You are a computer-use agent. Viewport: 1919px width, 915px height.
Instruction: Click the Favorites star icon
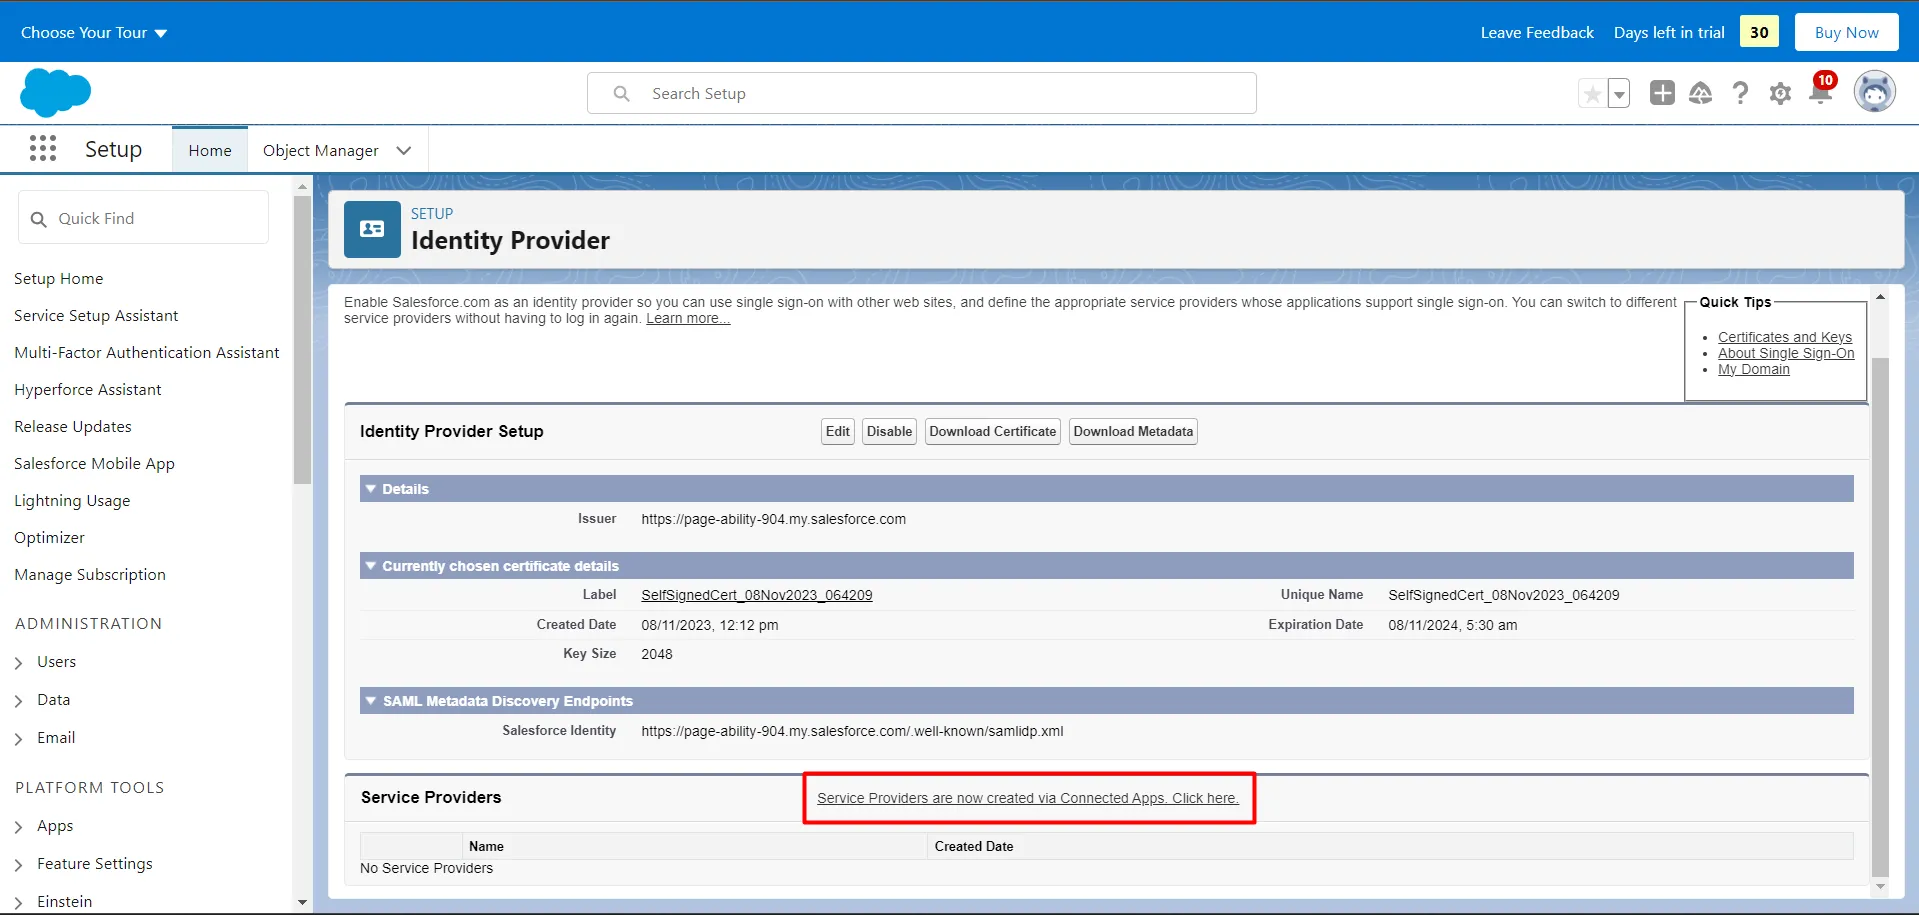[x=1592, y=94]
